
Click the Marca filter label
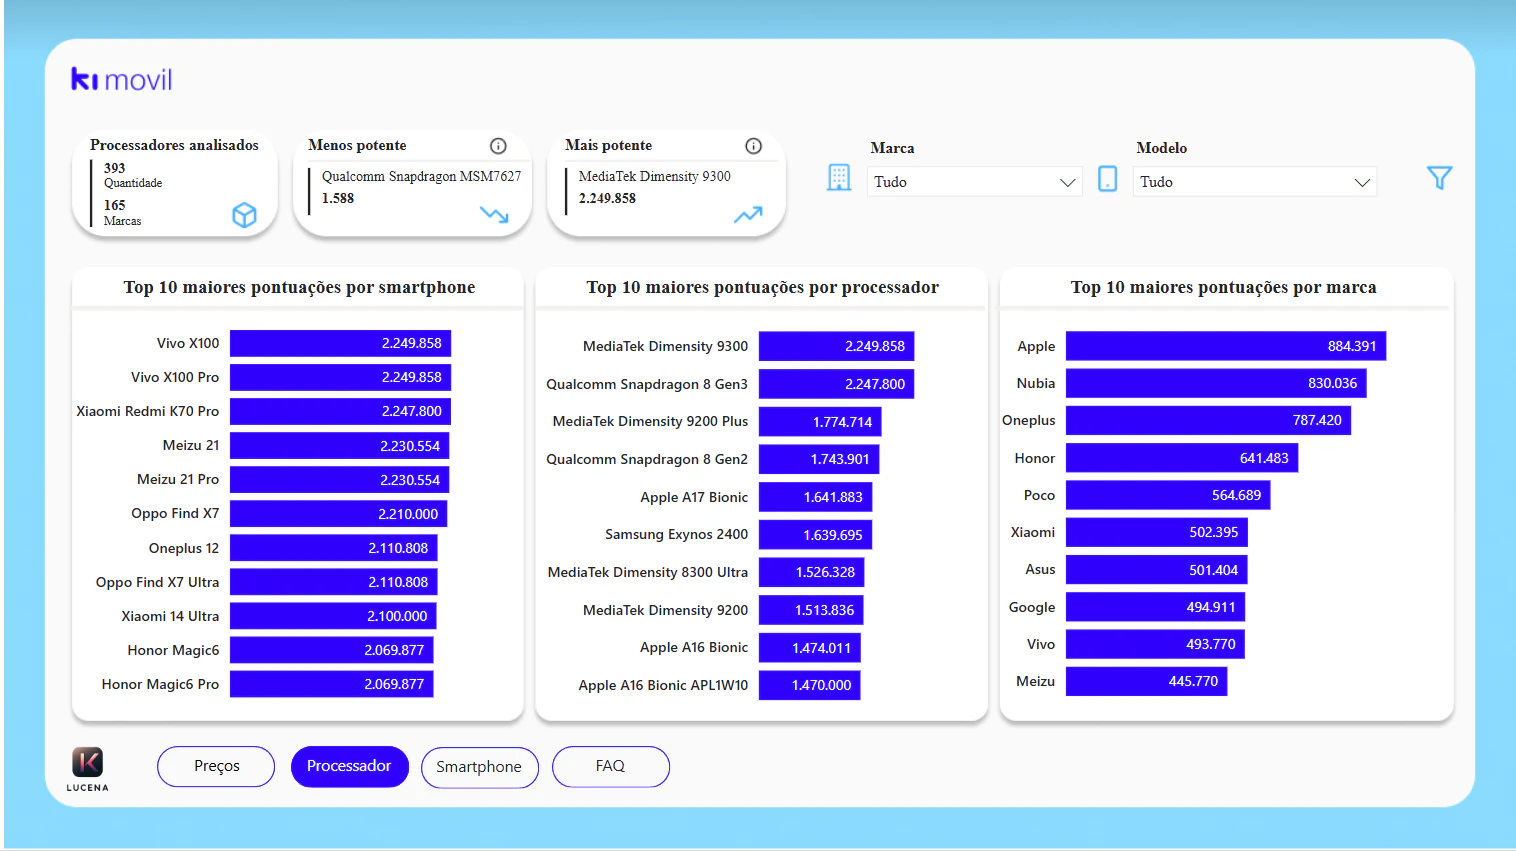tap(892, 148)
